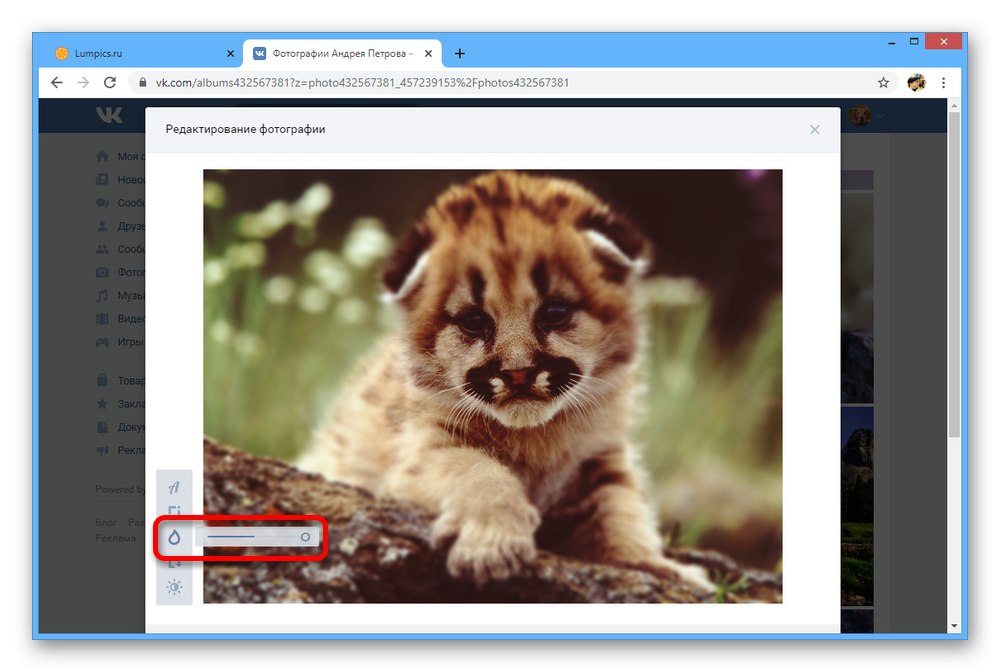Click the Реклама footer link
1000x672 pixels.
tap(115, 538)
